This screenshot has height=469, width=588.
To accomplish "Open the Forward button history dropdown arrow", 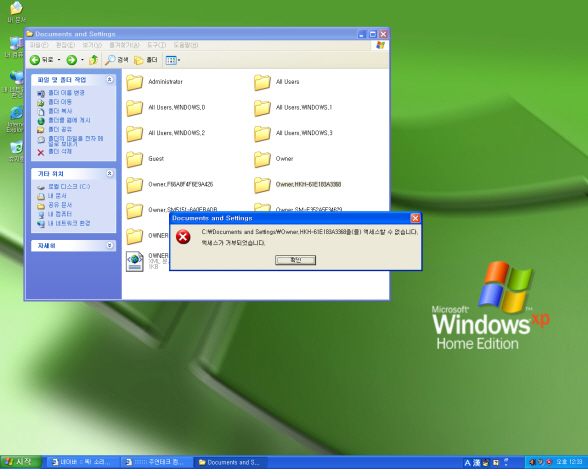I will tap(82, 60).
